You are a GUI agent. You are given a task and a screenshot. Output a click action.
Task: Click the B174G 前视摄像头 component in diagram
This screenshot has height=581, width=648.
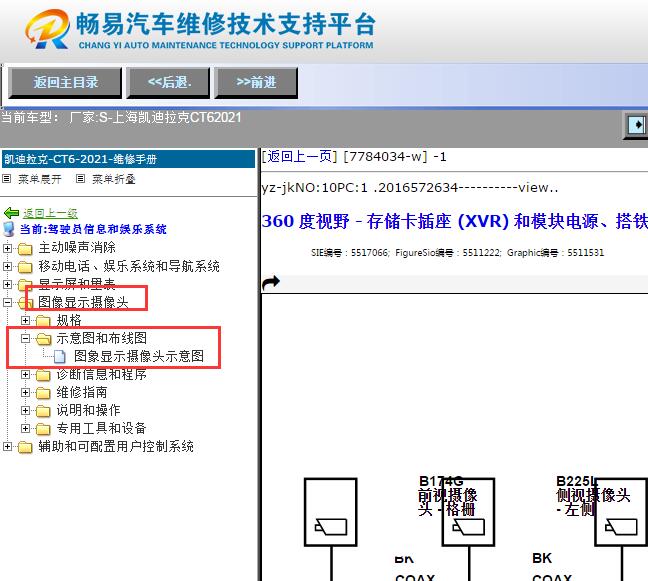[468, 512]
